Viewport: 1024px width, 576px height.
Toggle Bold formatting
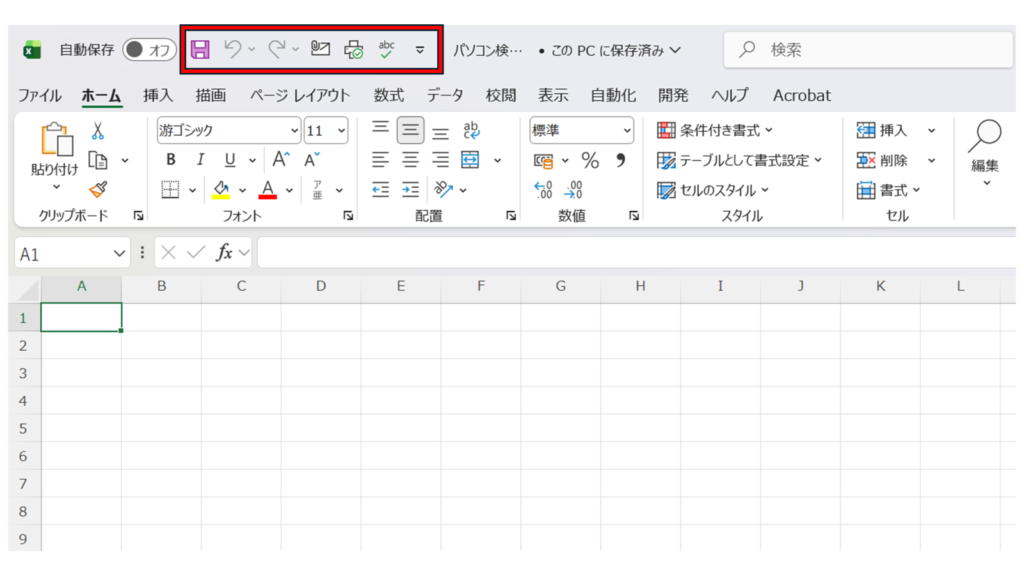coord(171,160)
